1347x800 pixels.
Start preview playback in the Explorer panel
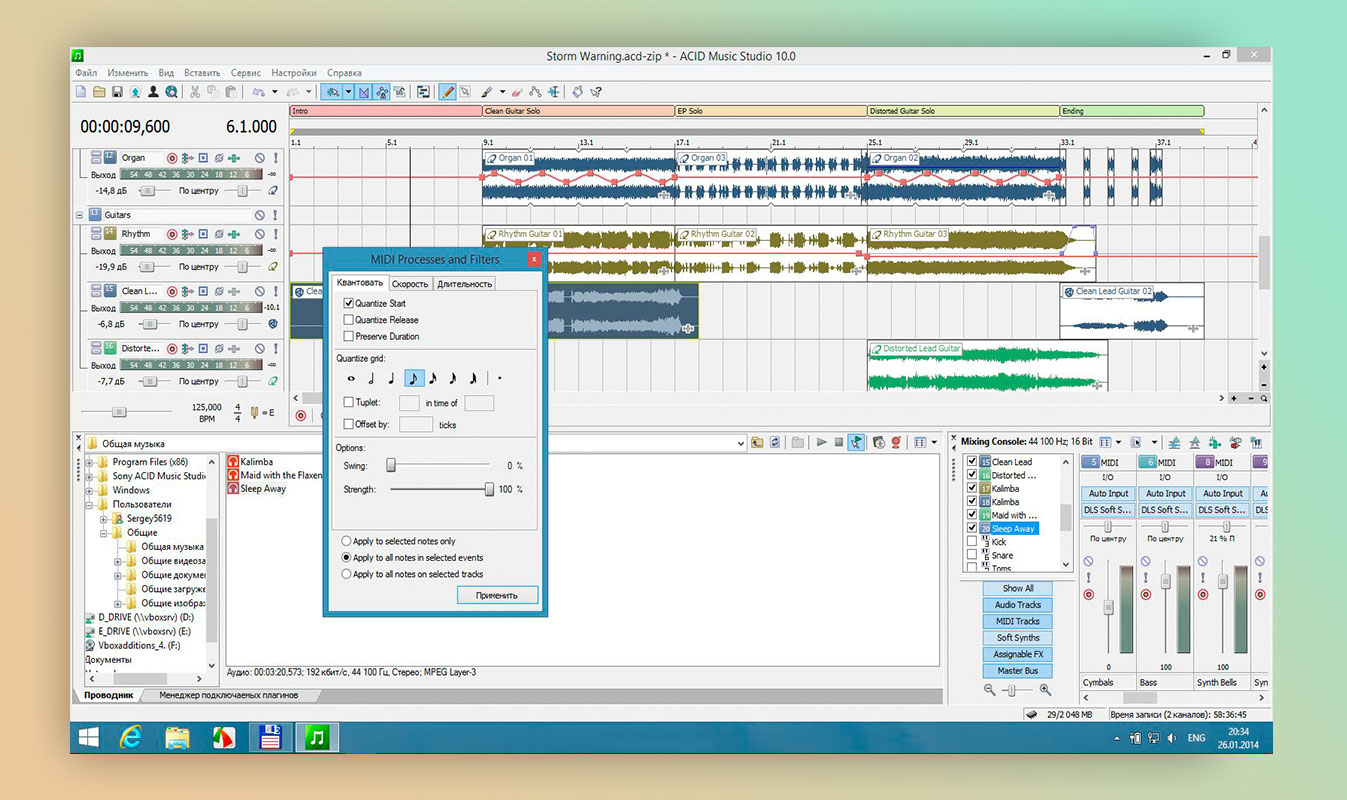821,442
